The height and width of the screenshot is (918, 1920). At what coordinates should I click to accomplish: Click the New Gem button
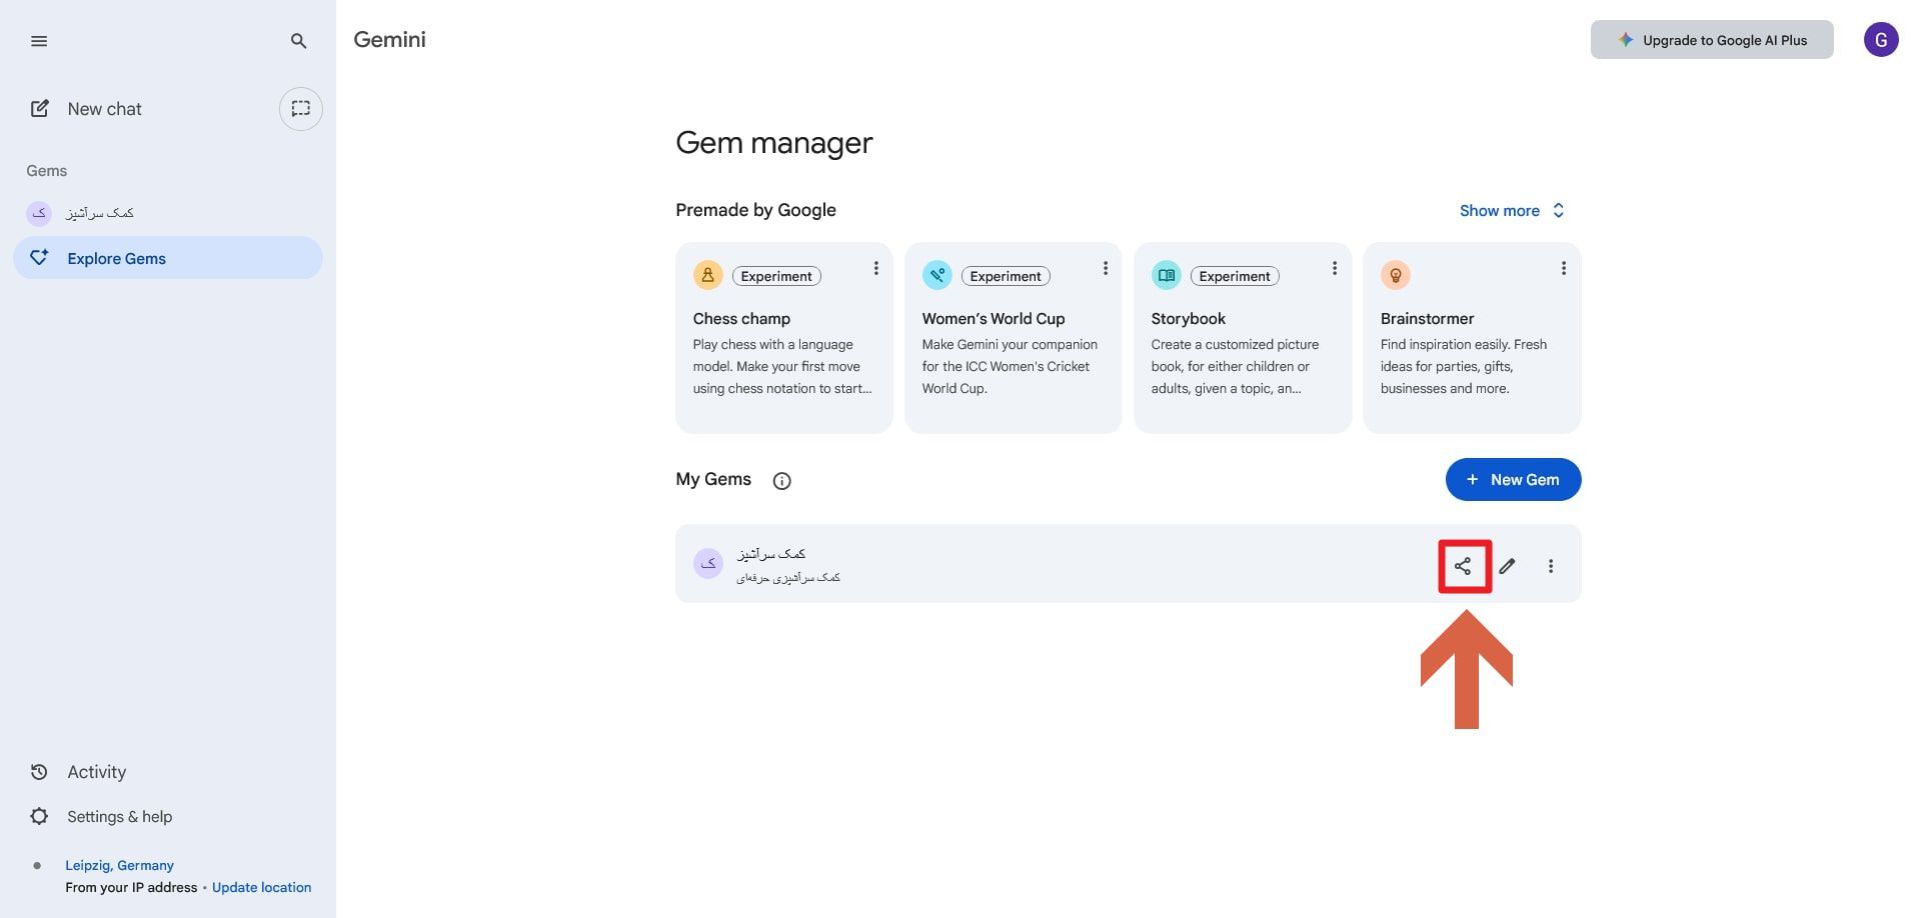tap(1512, 480)
